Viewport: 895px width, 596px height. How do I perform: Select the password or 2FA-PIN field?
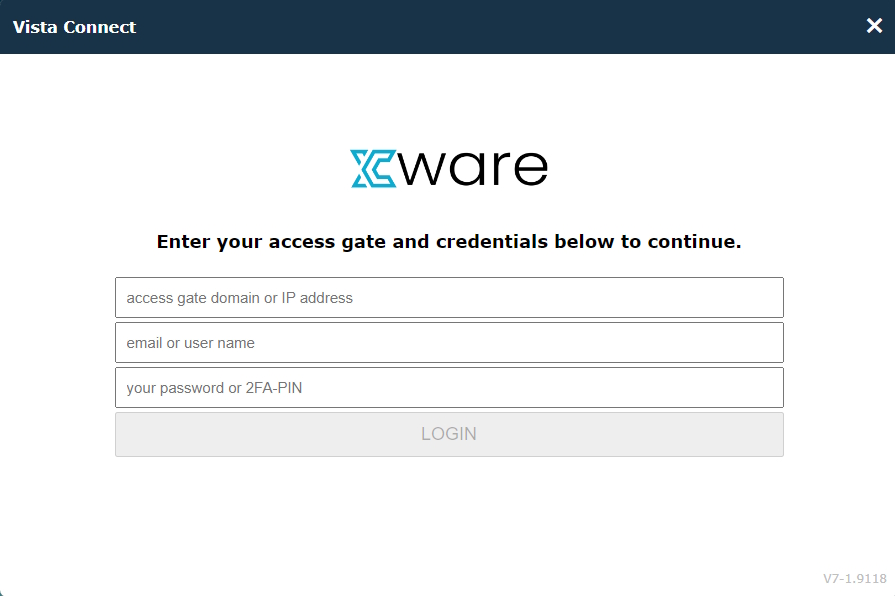click(449, 387)
